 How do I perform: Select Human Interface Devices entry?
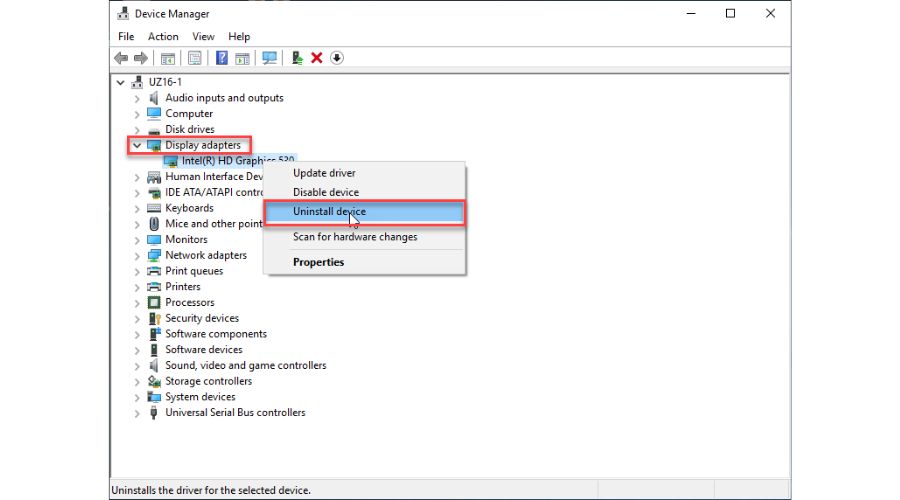tap(214, 177)
